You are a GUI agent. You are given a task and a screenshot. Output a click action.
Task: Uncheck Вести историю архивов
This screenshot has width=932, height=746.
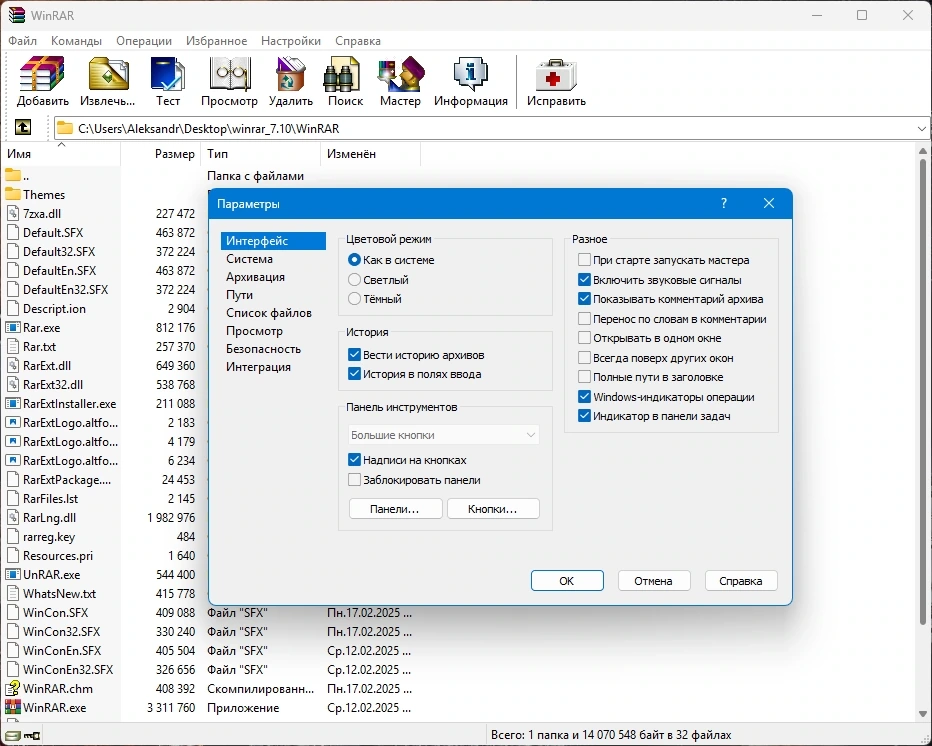coord(354,355)
